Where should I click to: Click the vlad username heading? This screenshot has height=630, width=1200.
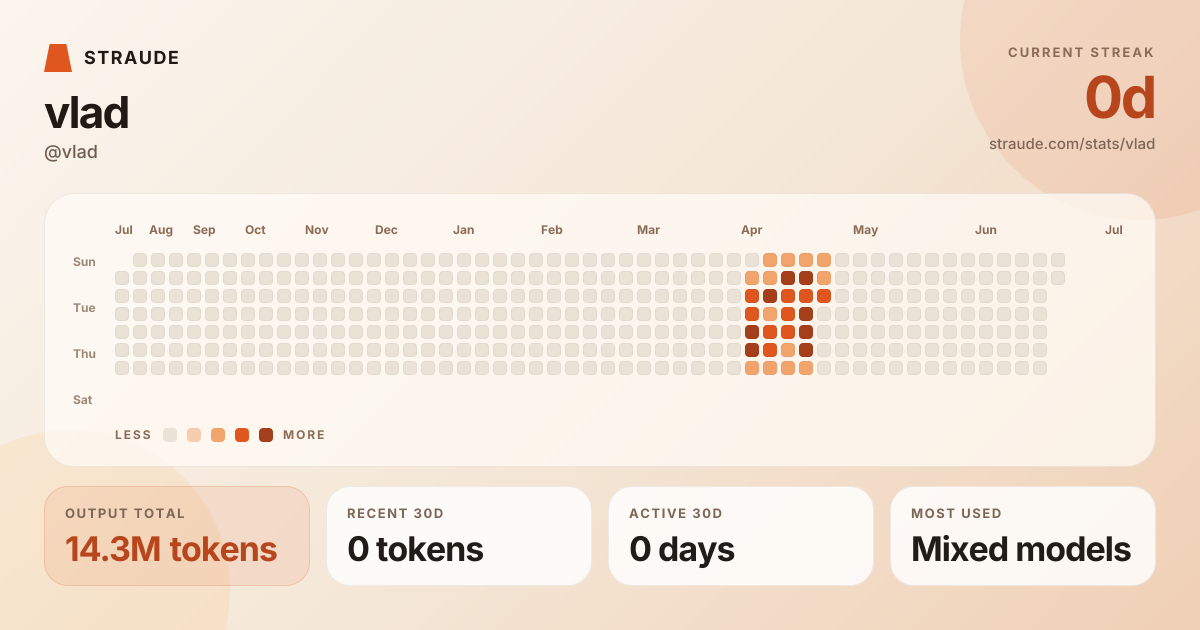tap(86, 113)
